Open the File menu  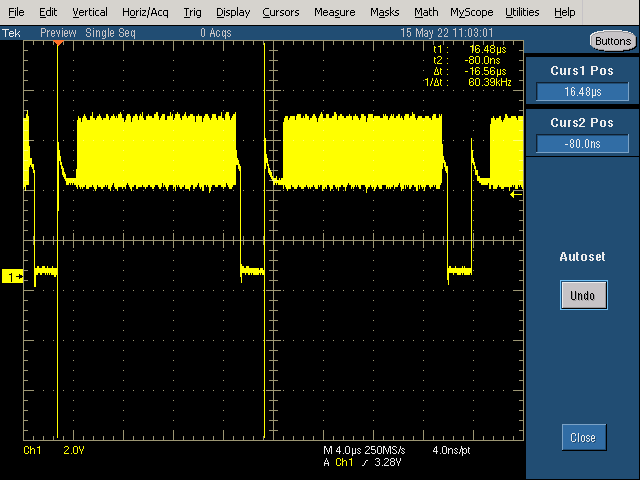click(x=16, y=12)
